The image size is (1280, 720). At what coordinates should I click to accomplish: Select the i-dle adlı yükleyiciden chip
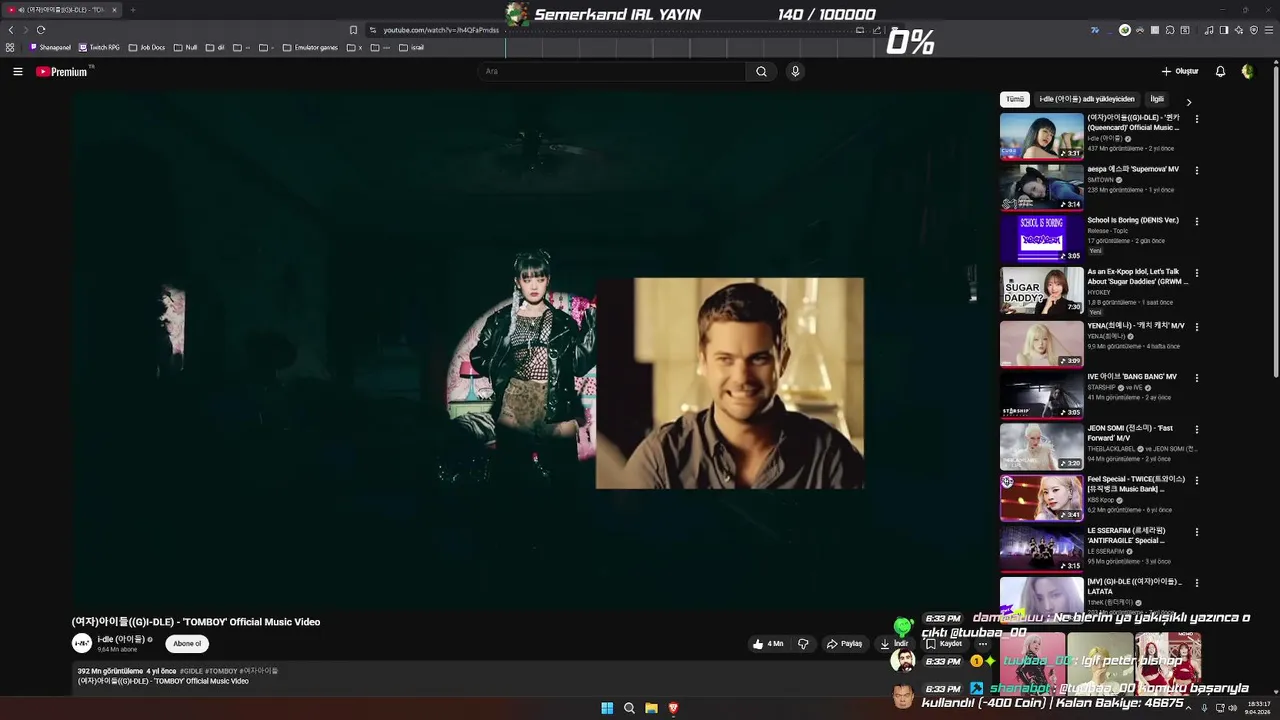1087,99
